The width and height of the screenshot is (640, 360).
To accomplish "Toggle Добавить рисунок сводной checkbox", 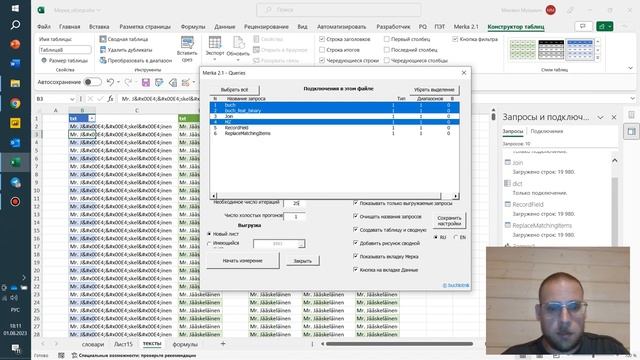I will click(x=356, y=243).
